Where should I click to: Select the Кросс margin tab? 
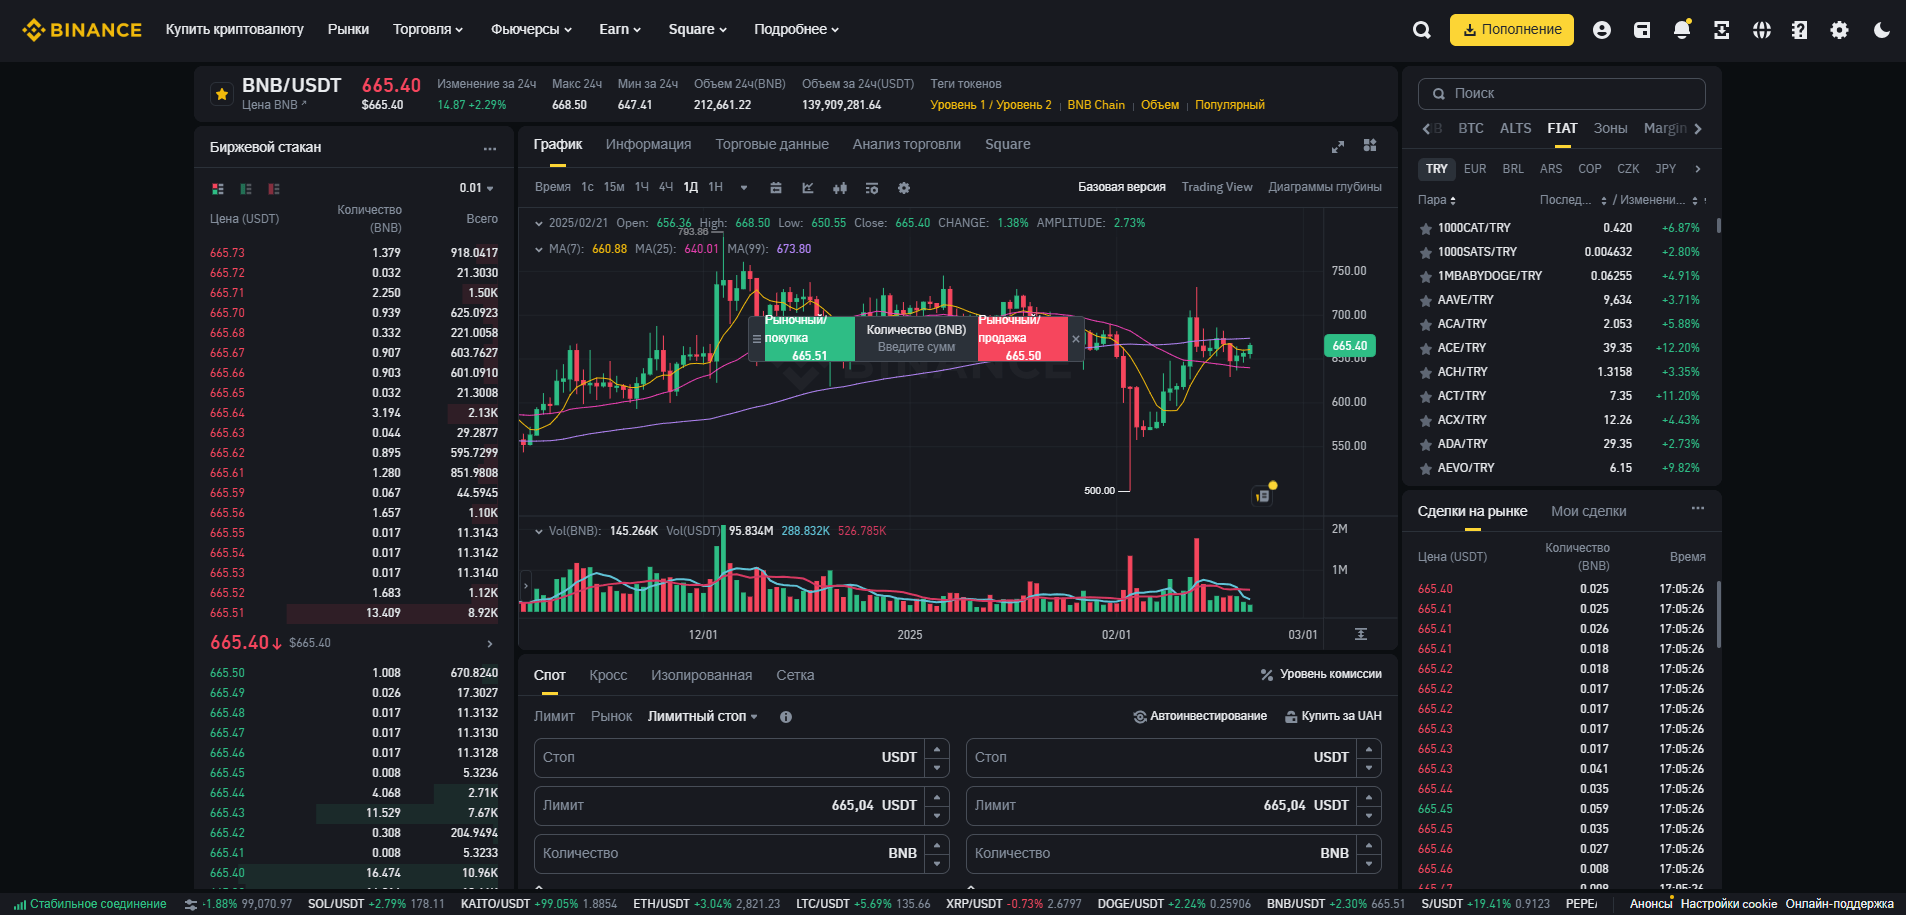point(608,676)
